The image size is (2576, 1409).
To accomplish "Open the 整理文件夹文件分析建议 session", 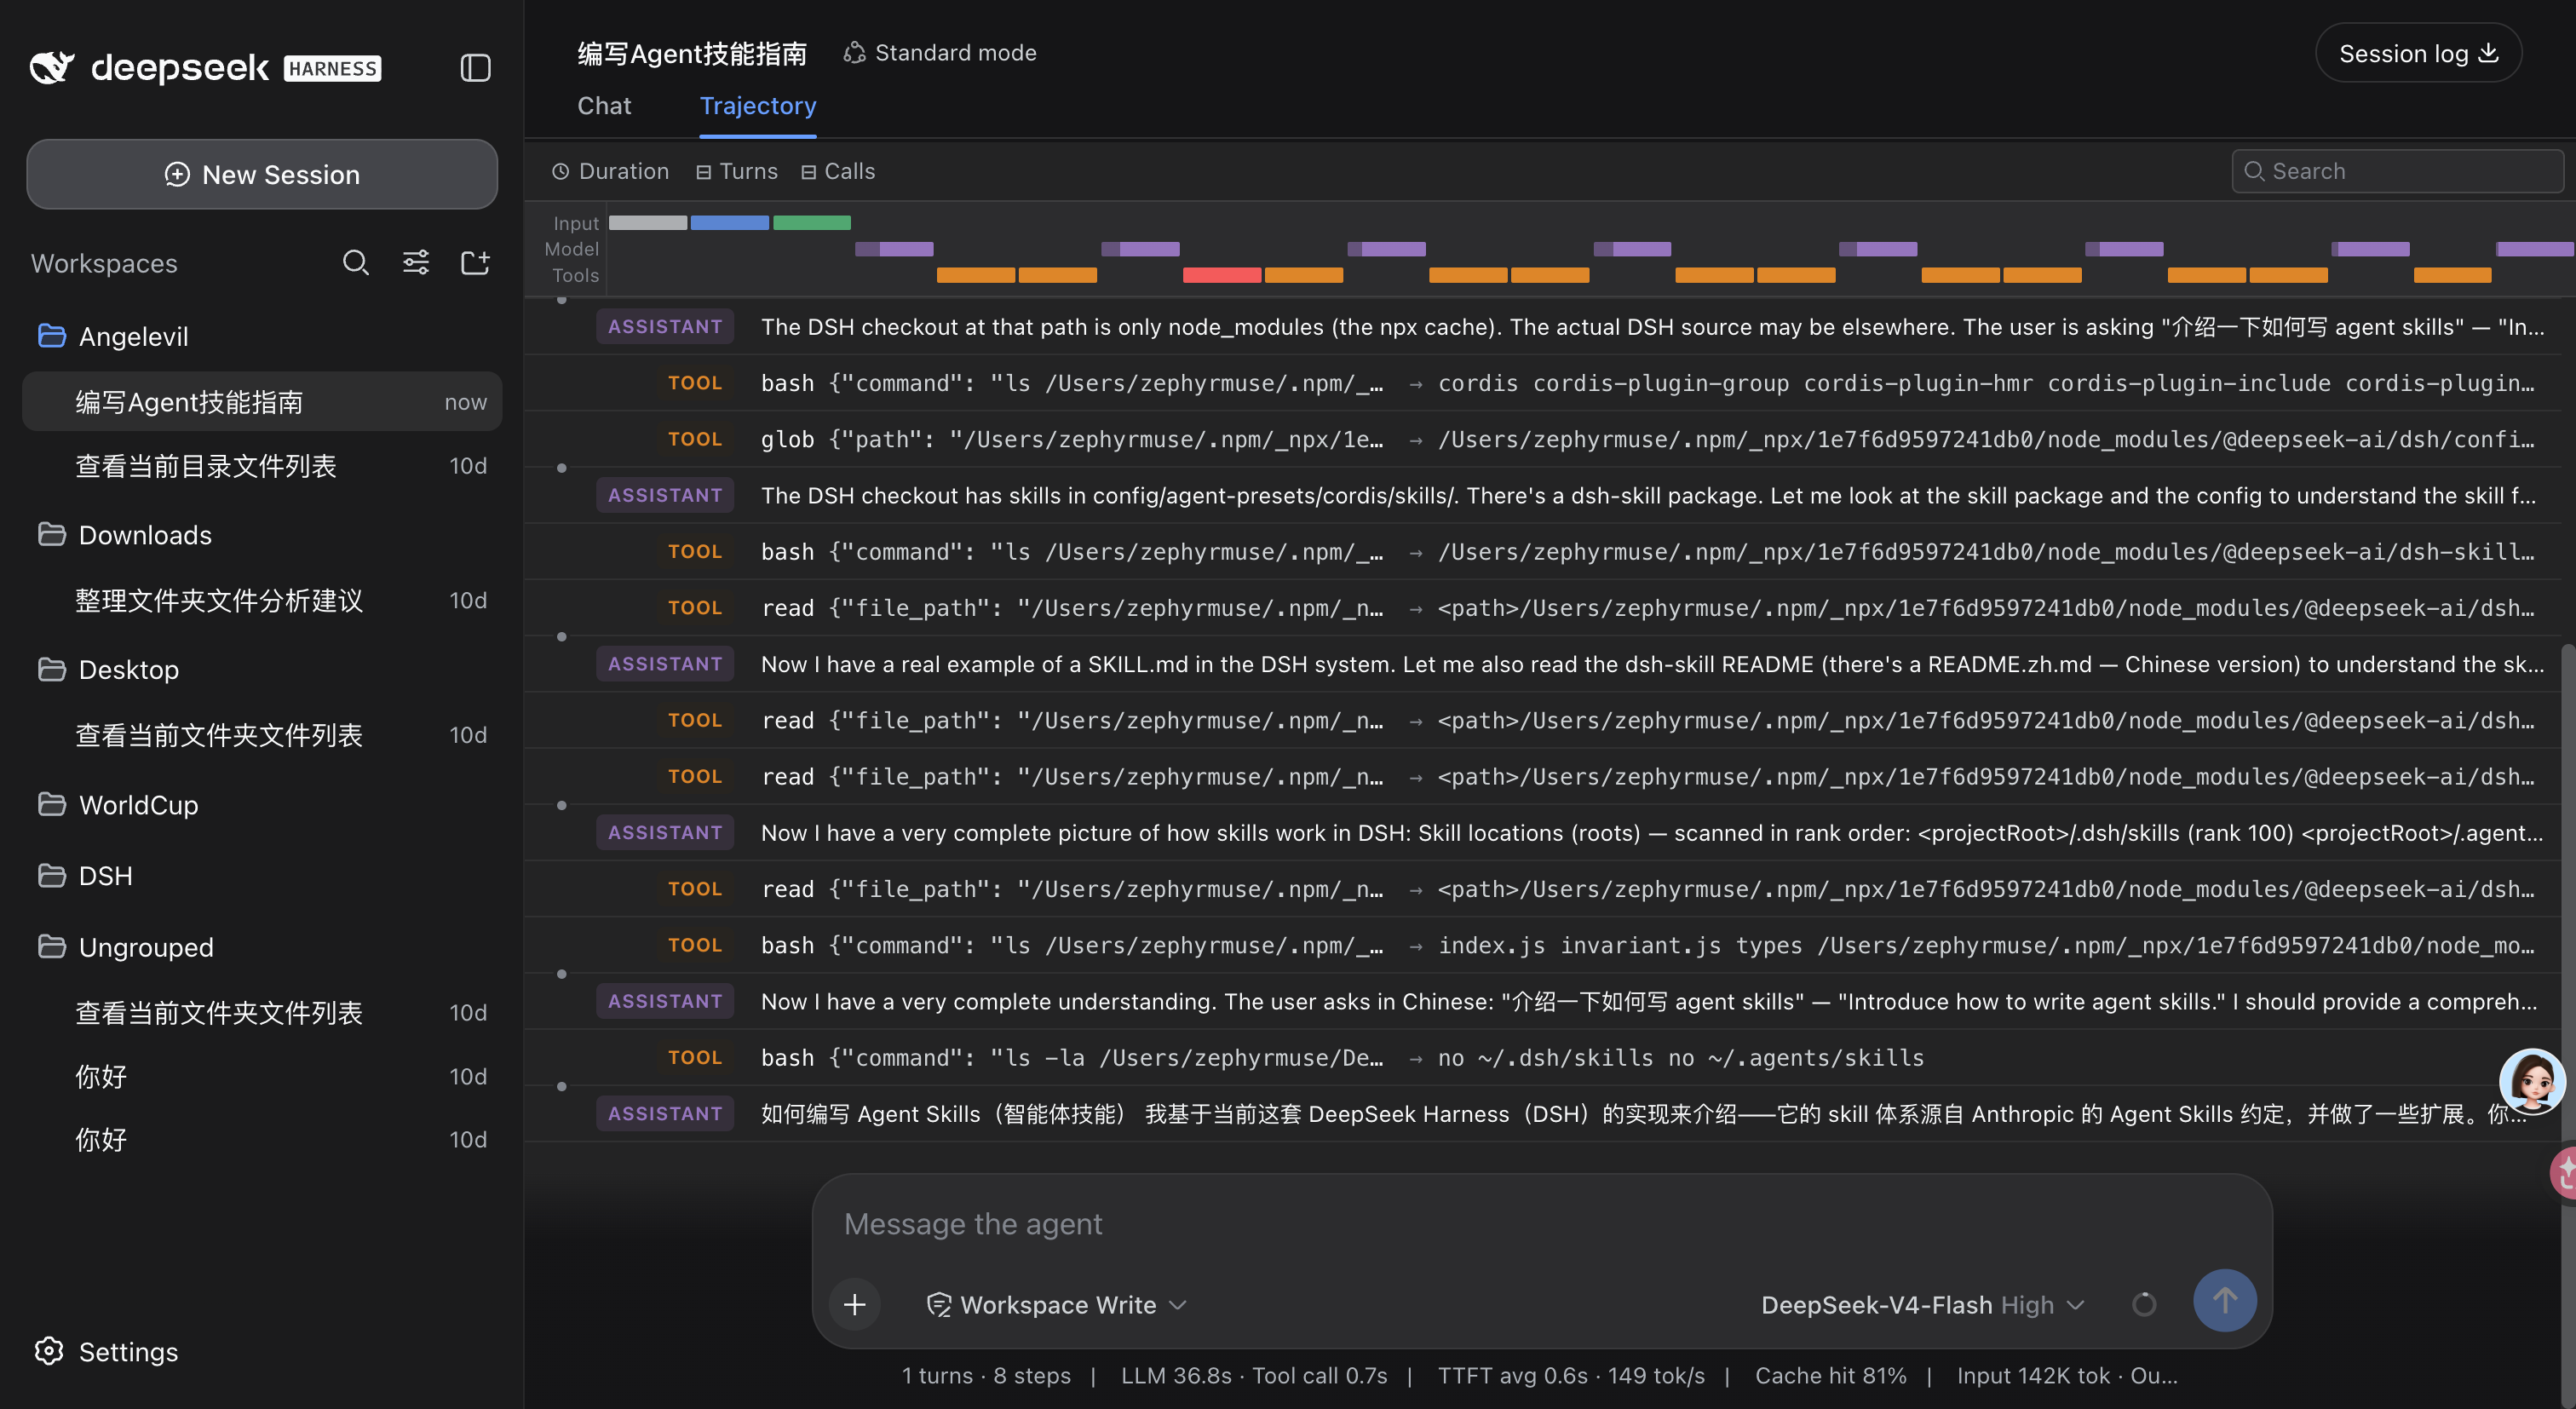I will pyautogui.click(x=262, y=601).
